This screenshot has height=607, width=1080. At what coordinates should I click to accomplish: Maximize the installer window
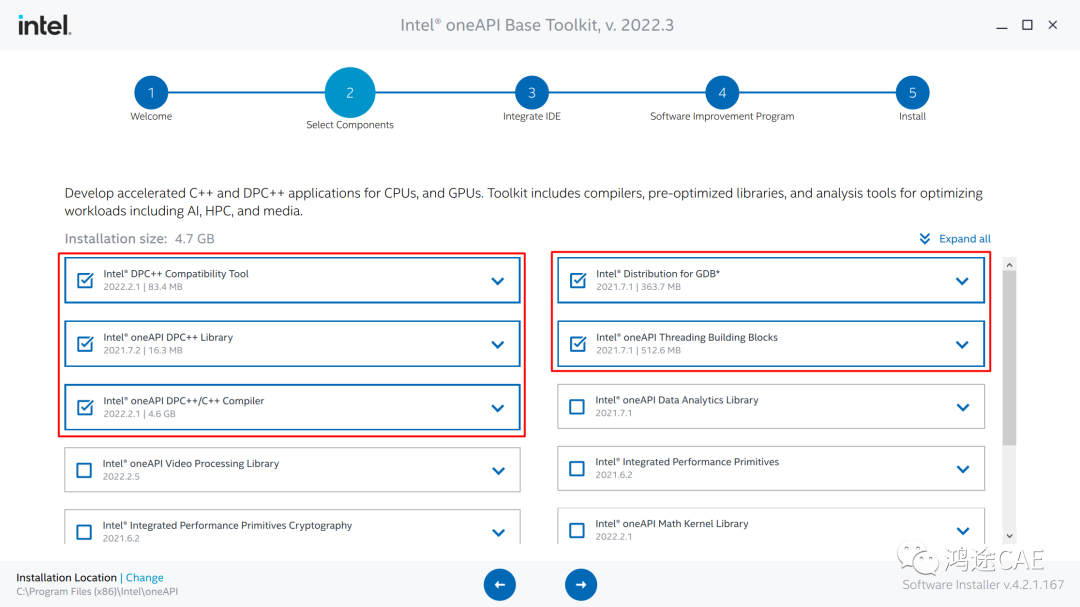pos(1027,25)
